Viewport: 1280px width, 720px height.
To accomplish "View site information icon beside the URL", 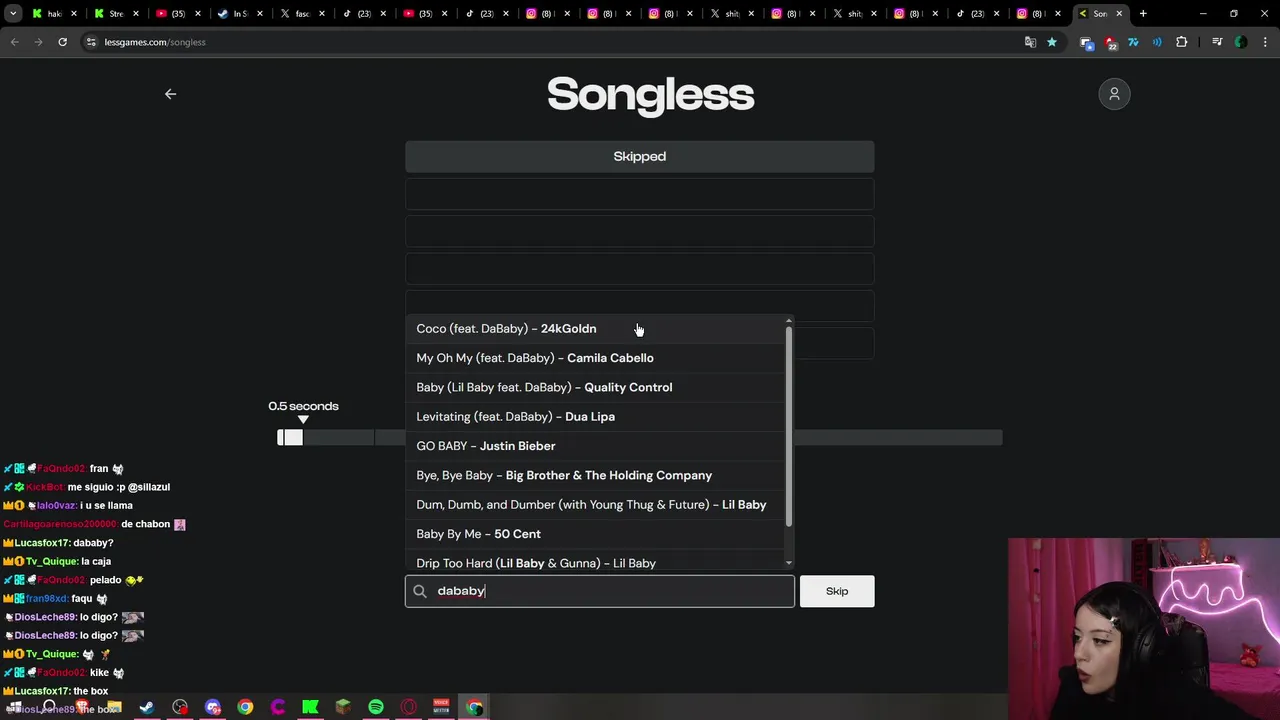I will coord(91,42).
